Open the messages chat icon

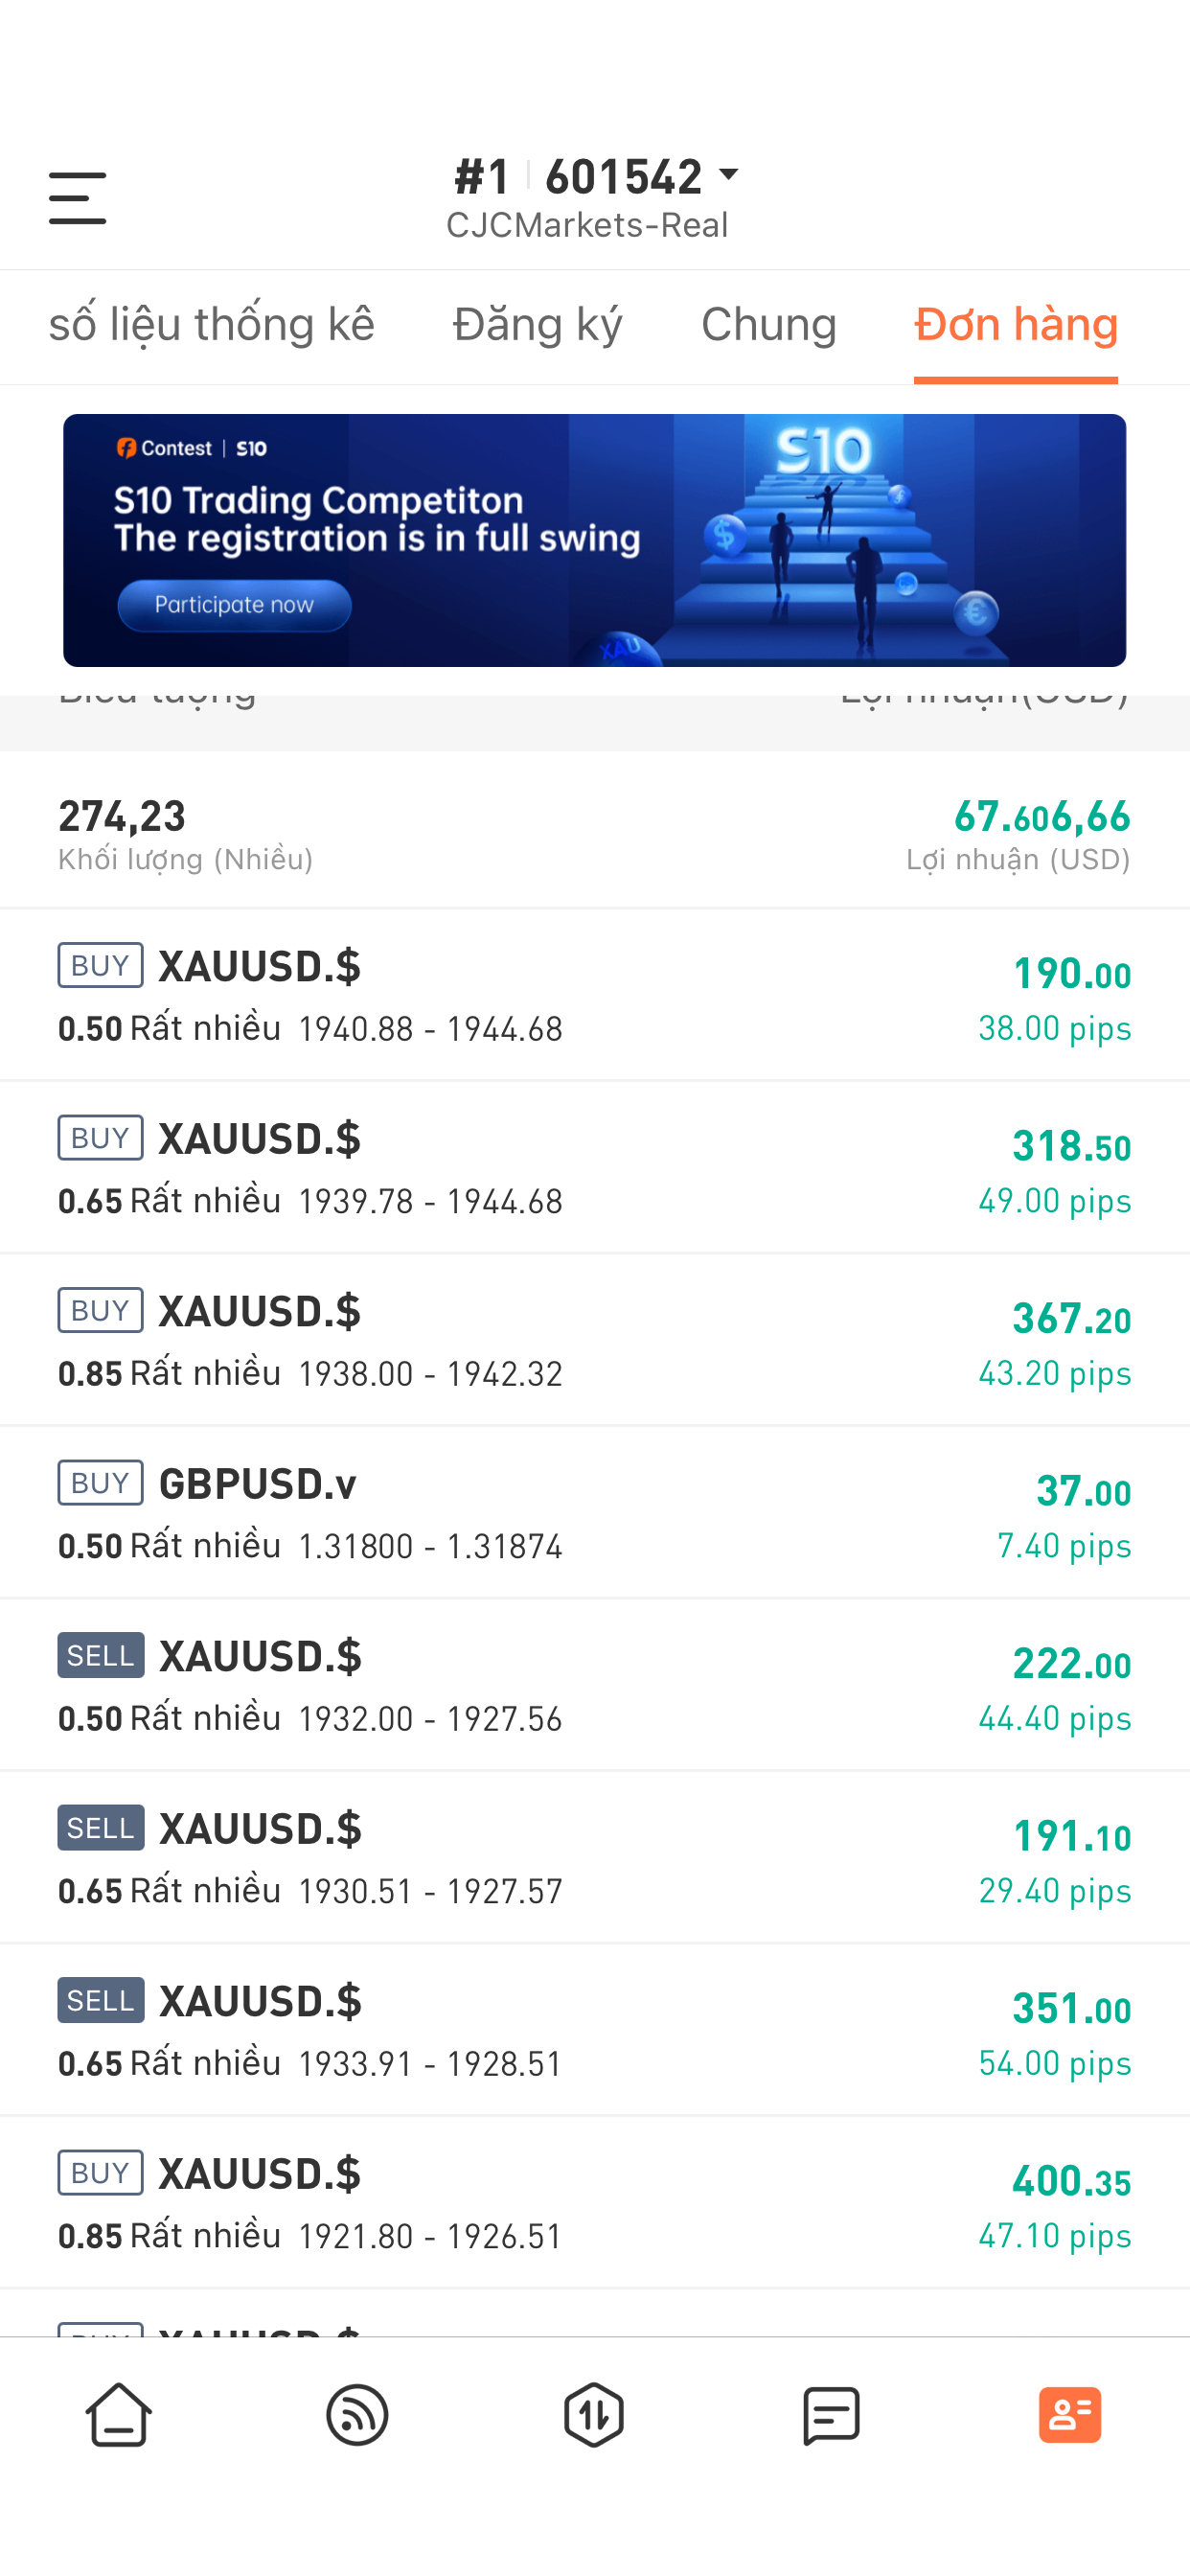[832, 2415]
